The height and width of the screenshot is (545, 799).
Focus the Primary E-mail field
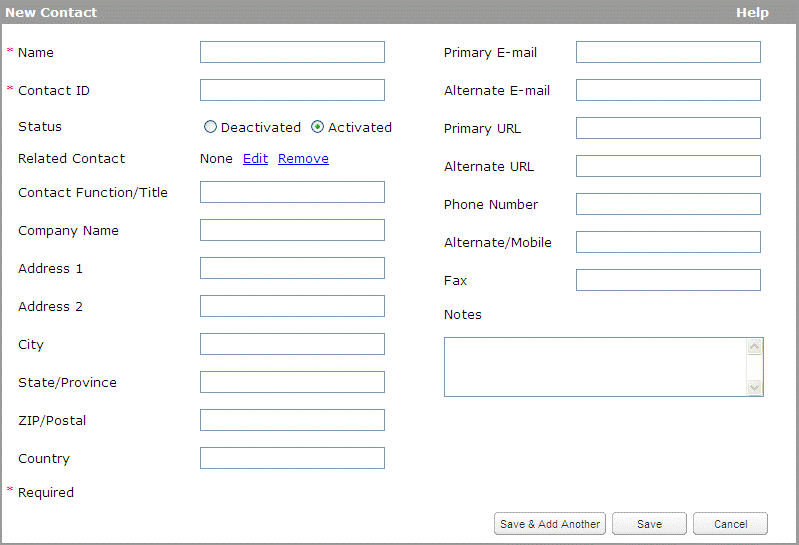click(668, 52)
